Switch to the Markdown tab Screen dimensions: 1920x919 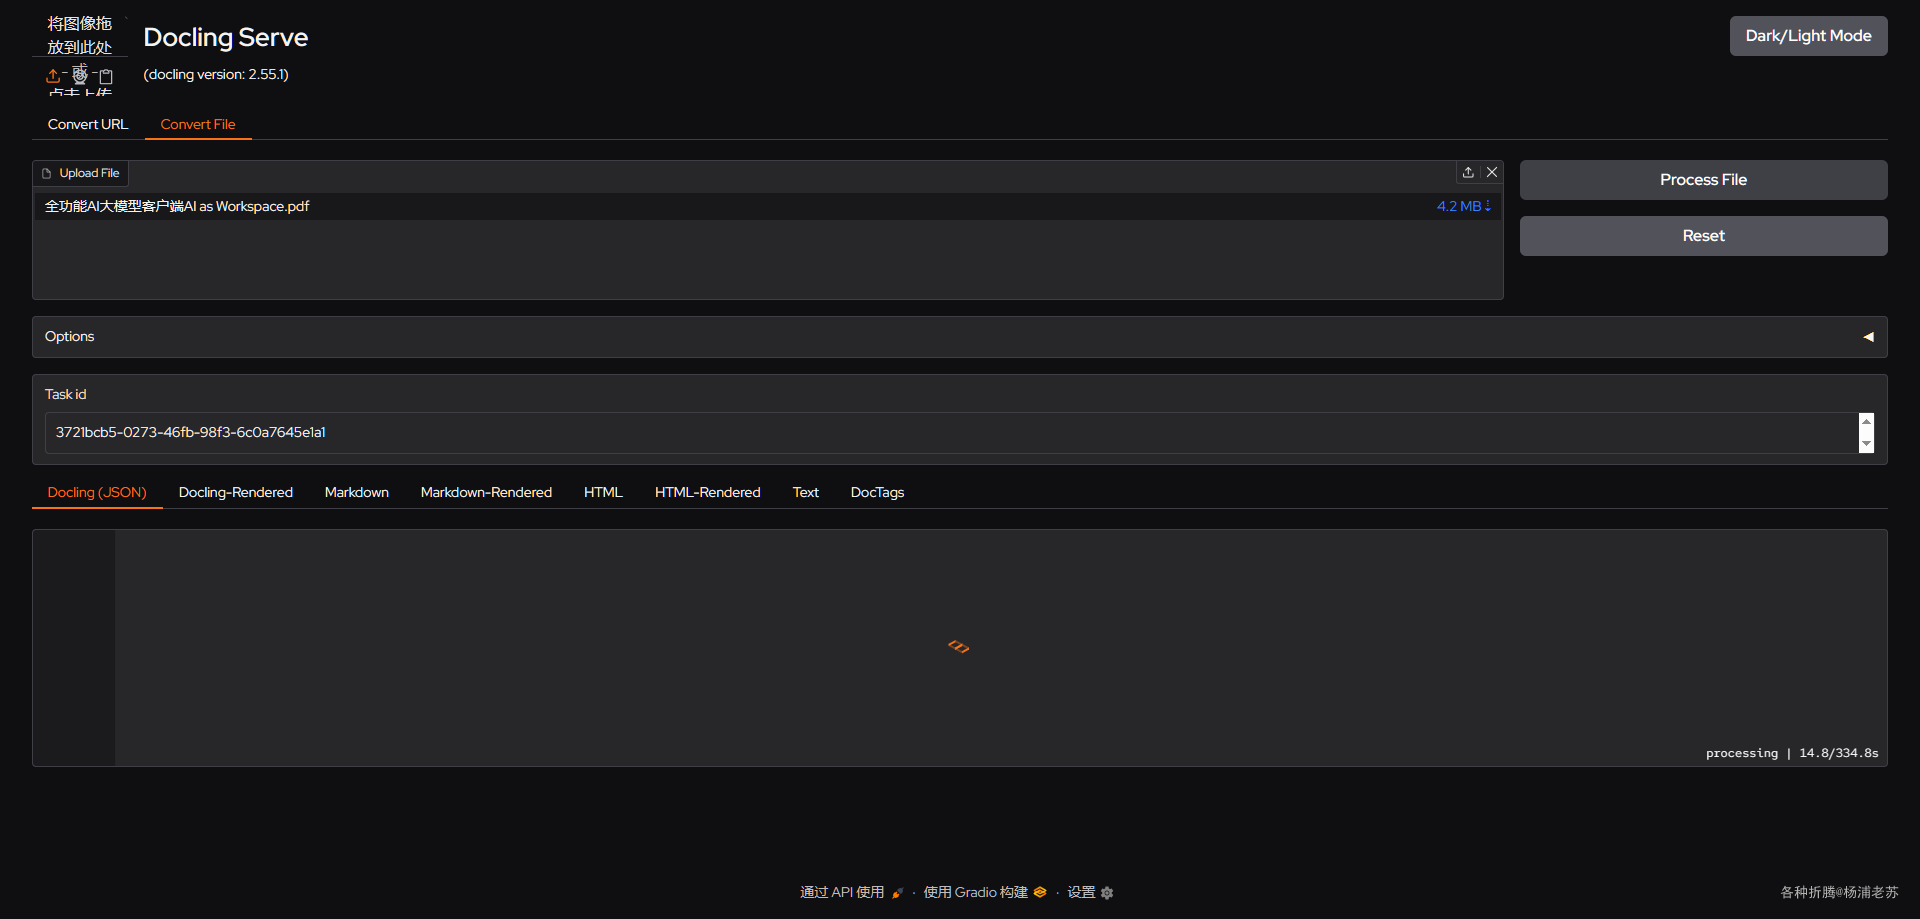click(x=357, y=492)
